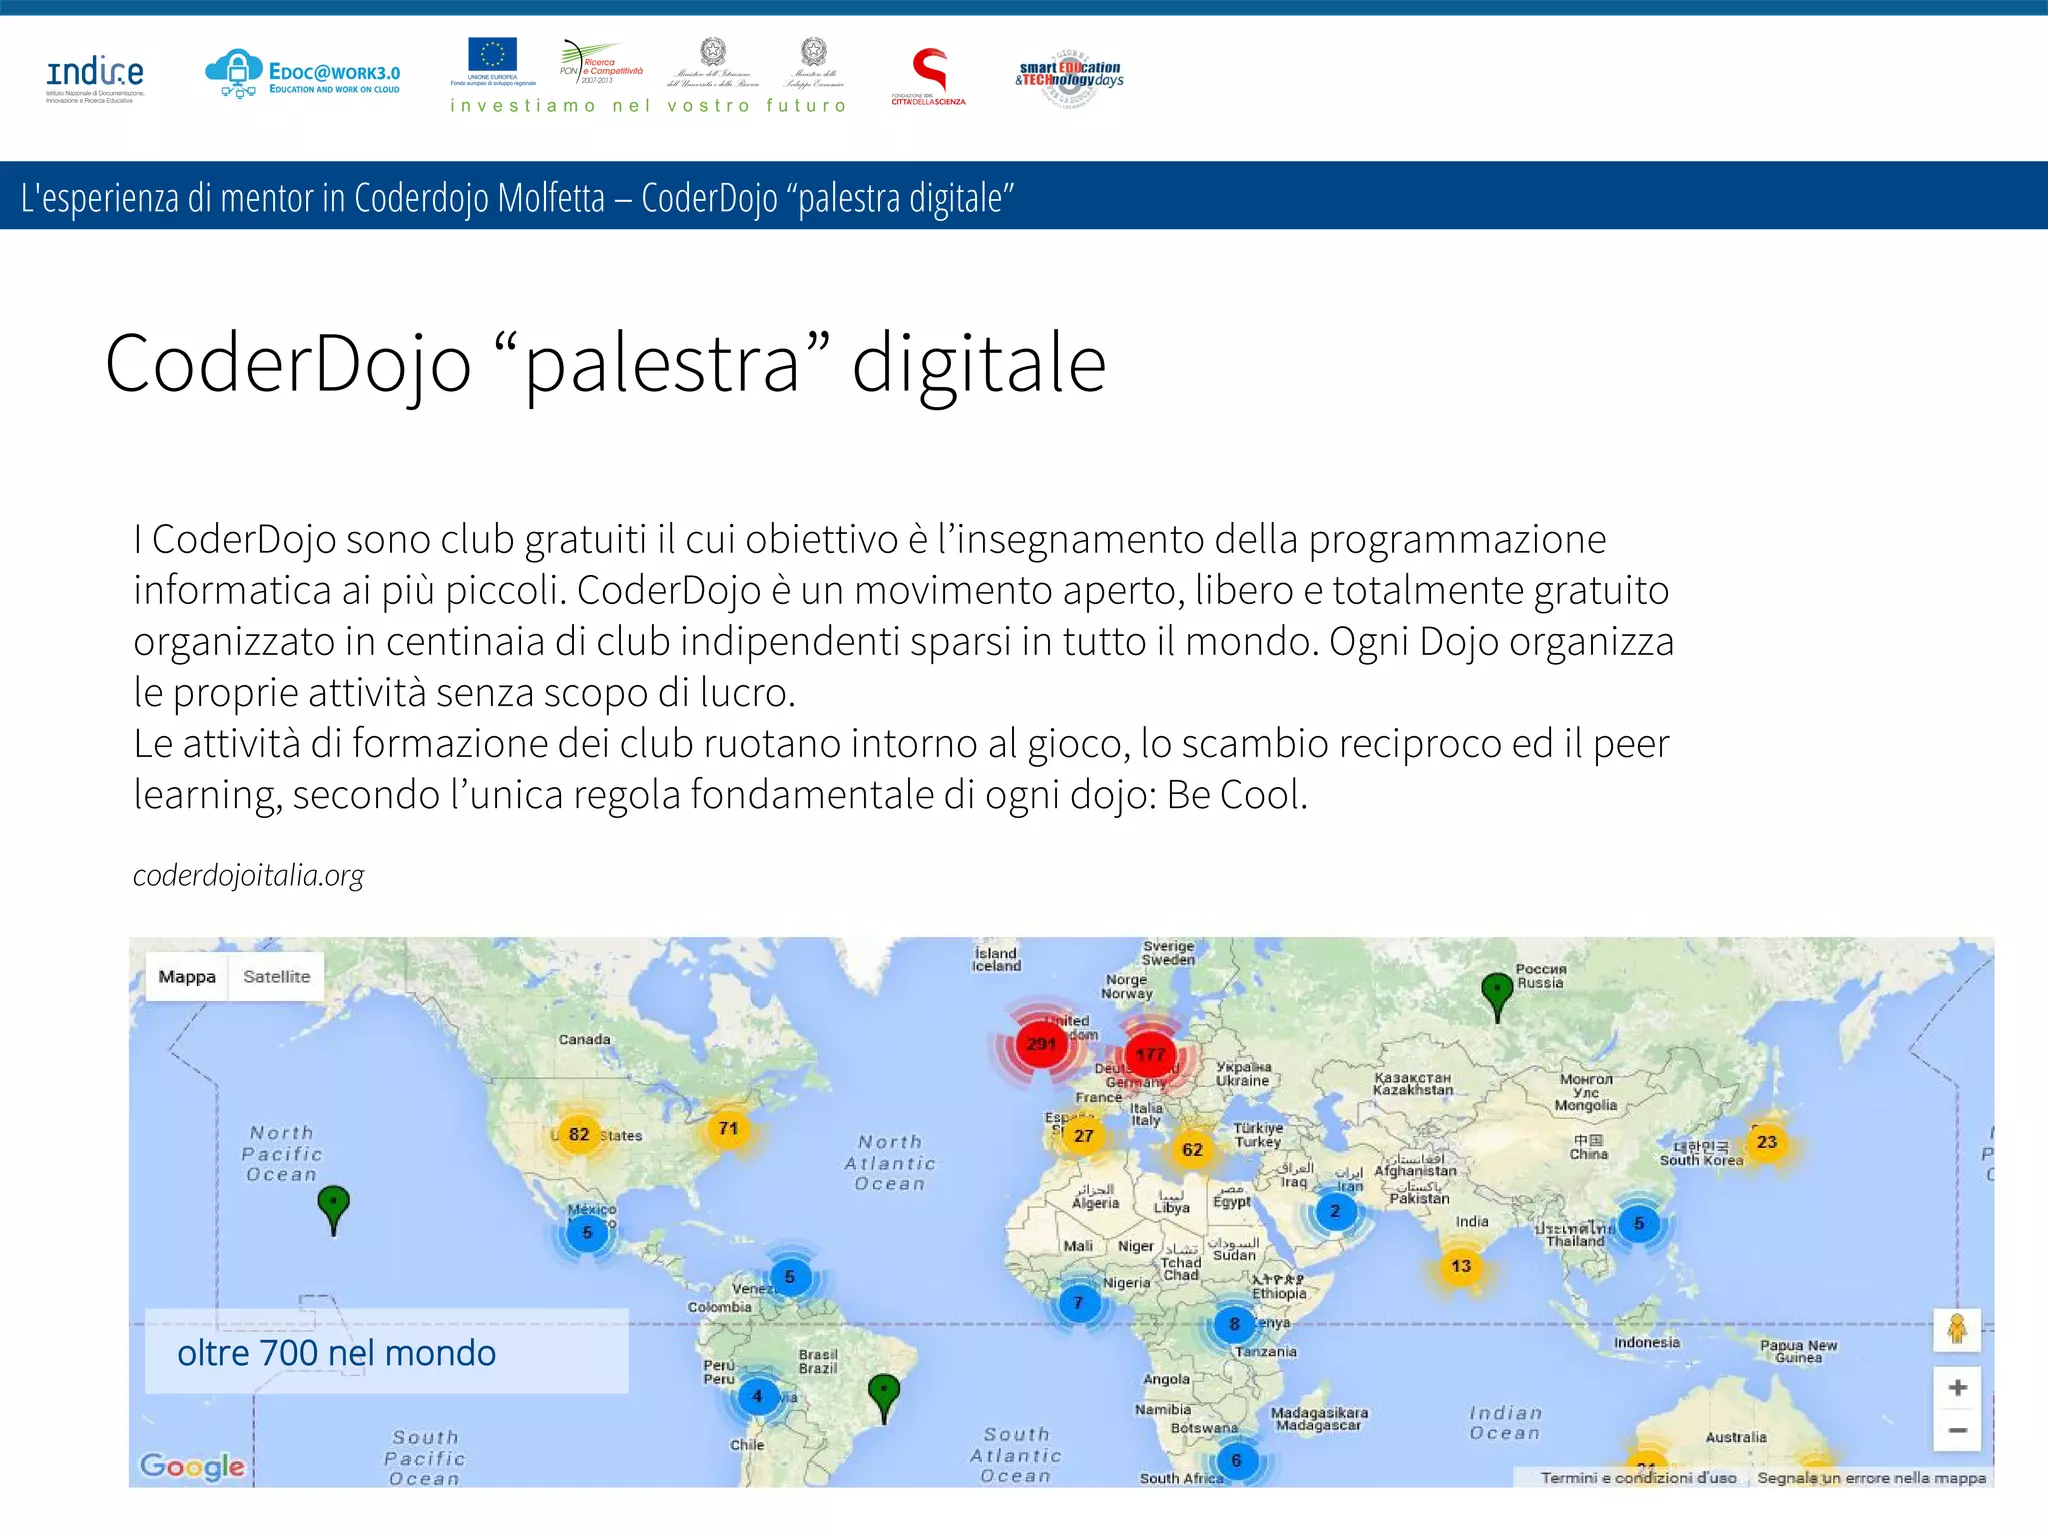The width and height of the screenshot is (2048, 1536).
Task: Click the blue 7 cluster near Nigeria
Action: point(1078,1303)
